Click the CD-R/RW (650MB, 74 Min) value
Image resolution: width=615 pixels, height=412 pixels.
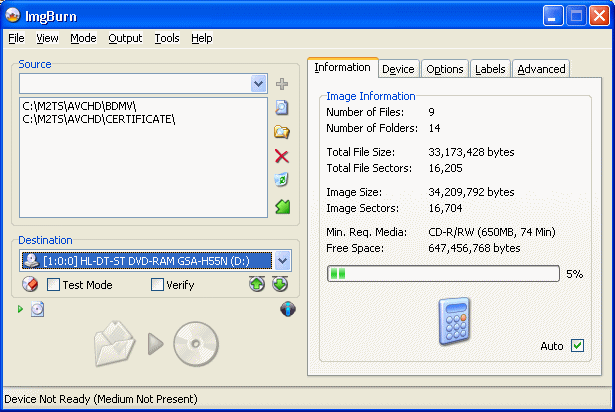(x=492, y=232)
